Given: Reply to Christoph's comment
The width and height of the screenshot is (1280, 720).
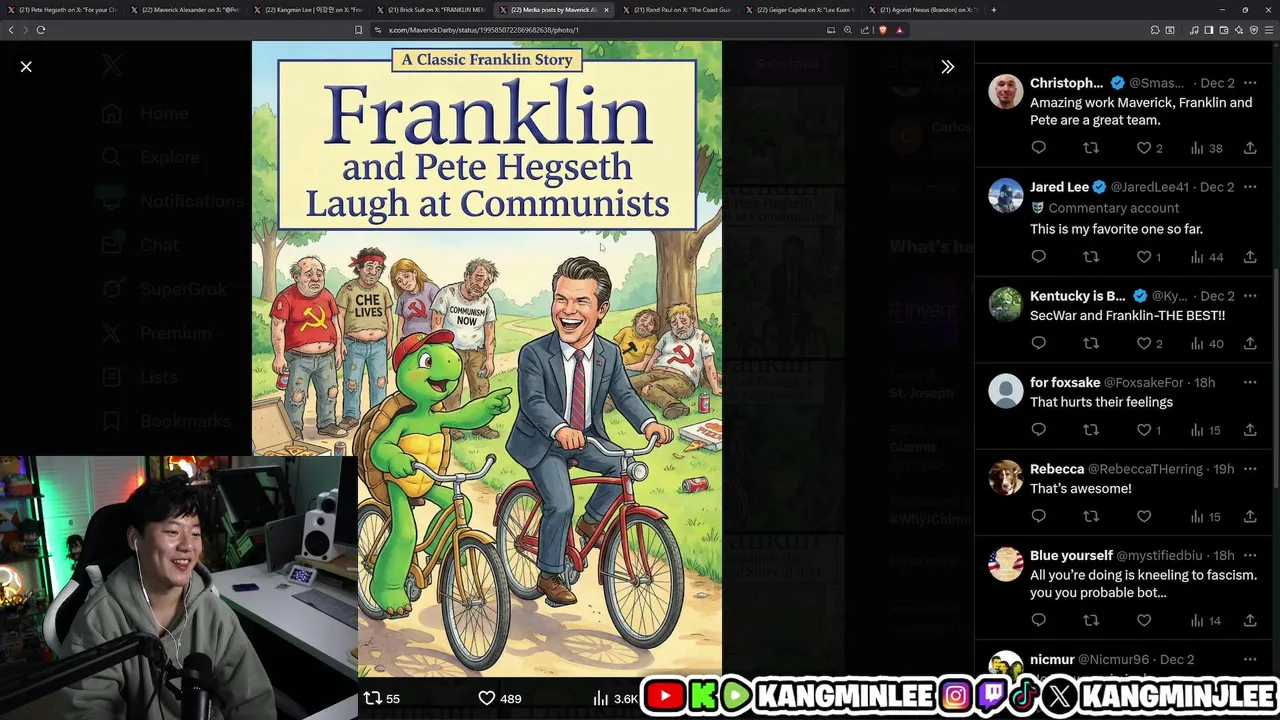Looking at the screenshot, I should pos(1038,148).
